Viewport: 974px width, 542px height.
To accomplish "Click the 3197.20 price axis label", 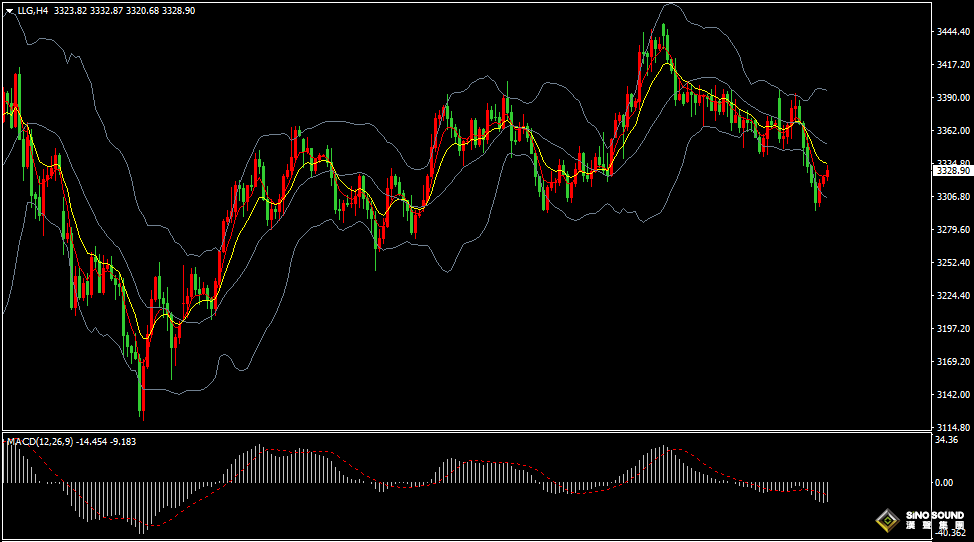I will [954, 328].
